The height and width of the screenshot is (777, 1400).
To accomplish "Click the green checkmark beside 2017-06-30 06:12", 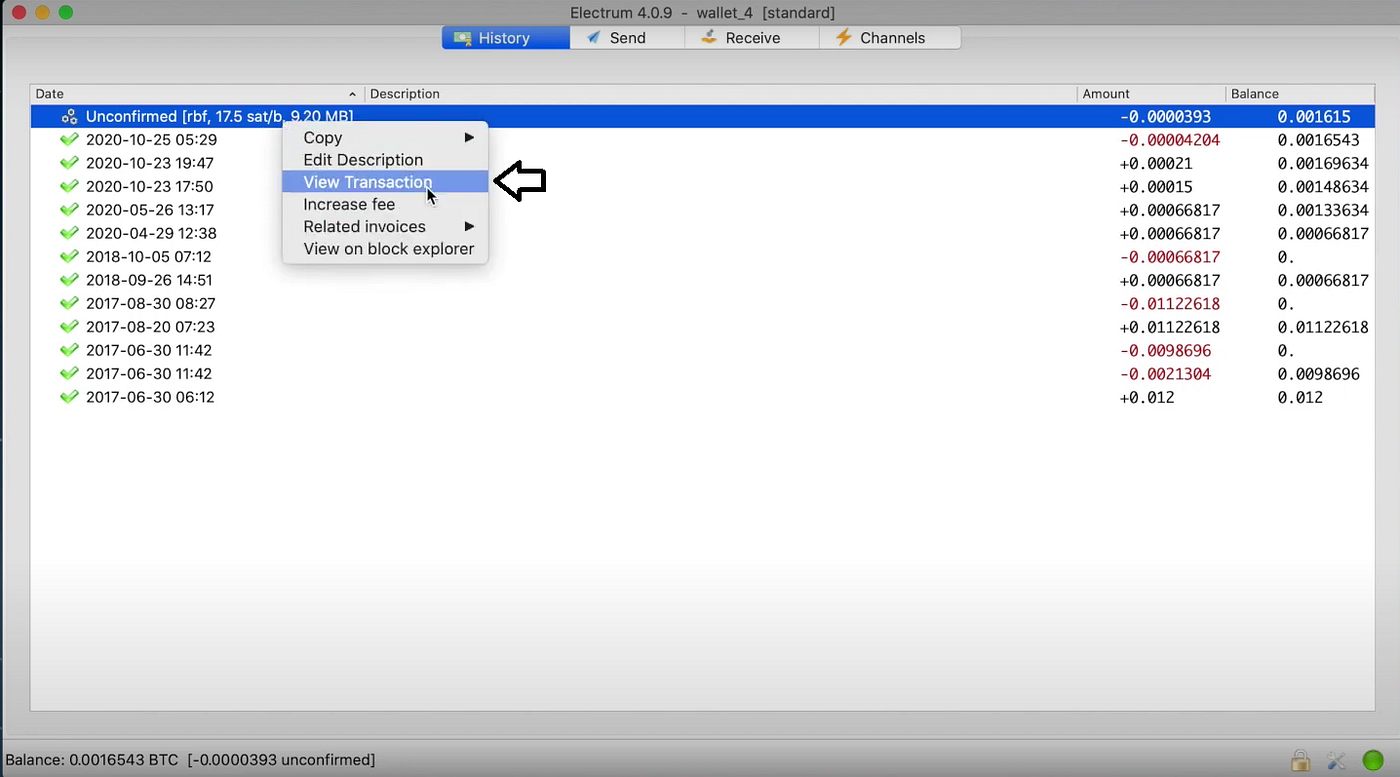I will [69, 397].
